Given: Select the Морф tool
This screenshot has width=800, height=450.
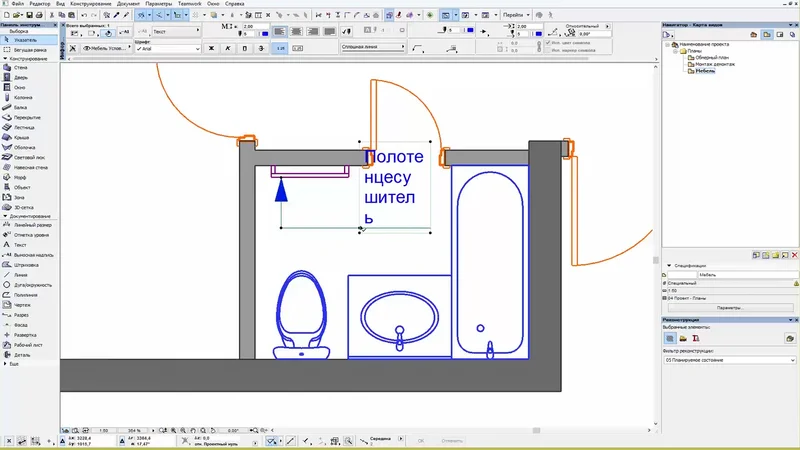Looking at the screenshot, I should point(19,178).
